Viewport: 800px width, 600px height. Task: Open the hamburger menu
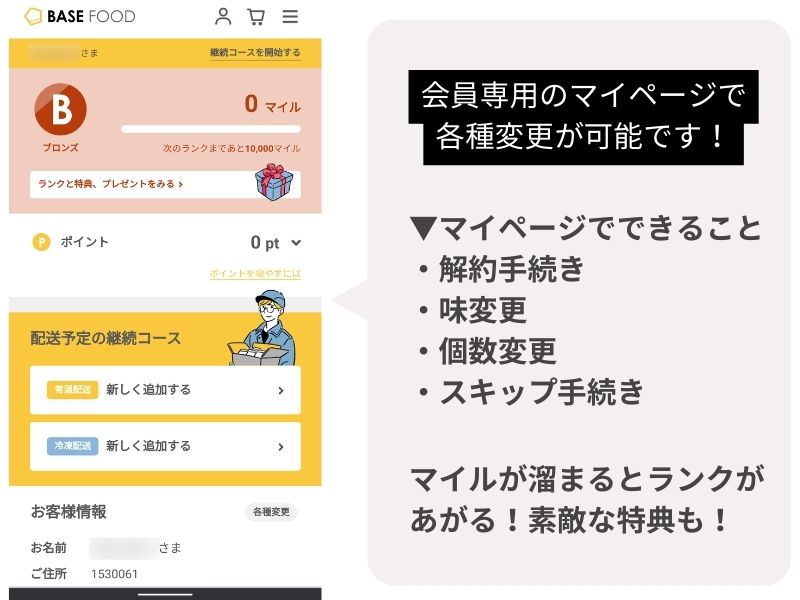point(290,17)
